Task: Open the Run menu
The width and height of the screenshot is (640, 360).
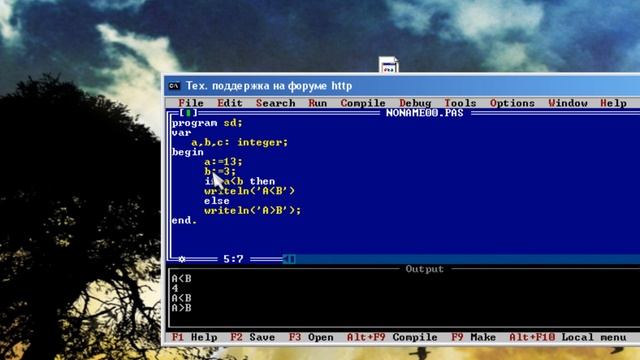Action: click(318, 103)
